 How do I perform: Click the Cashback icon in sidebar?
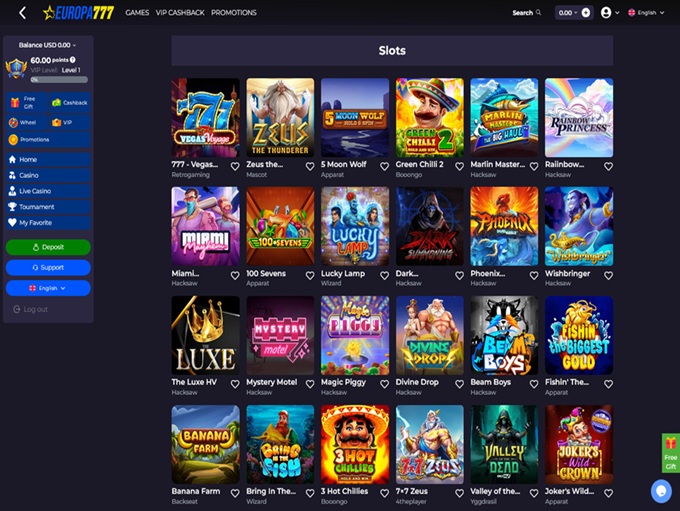(x=56, y=103)
